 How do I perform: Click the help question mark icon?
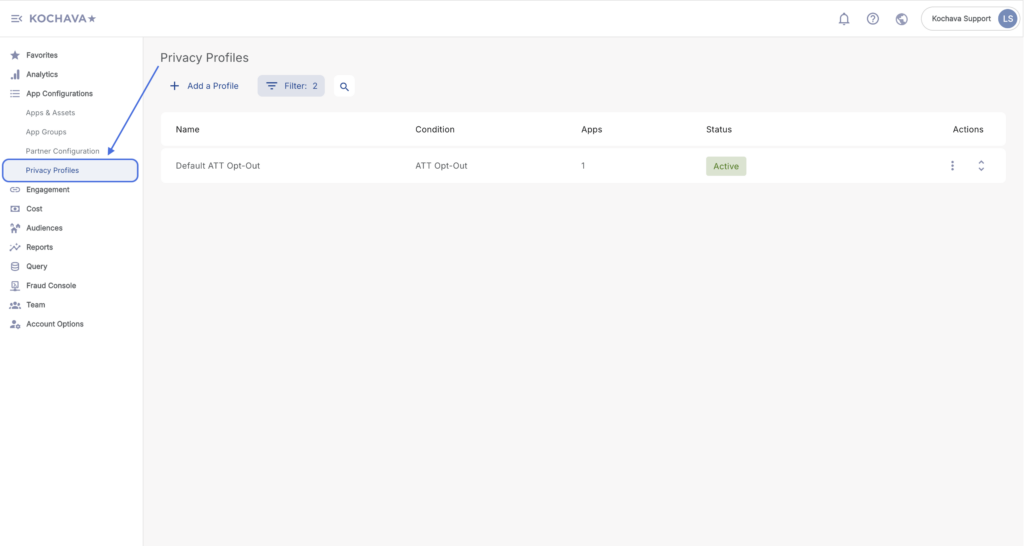point(873,19)
